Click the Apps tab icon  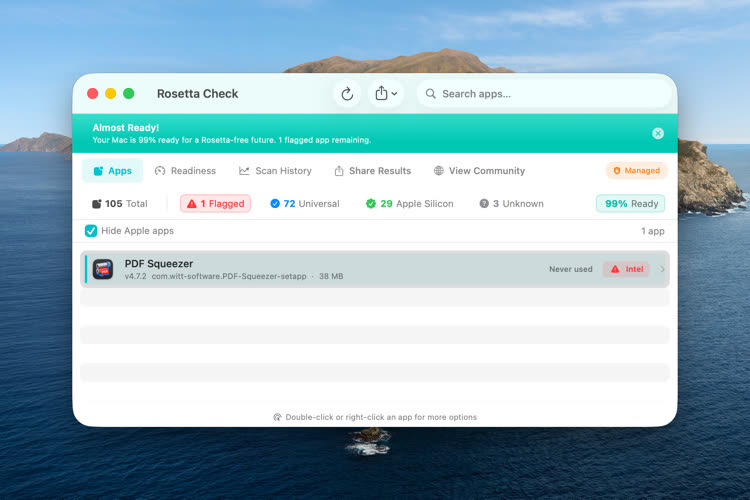tap(98, 171)
